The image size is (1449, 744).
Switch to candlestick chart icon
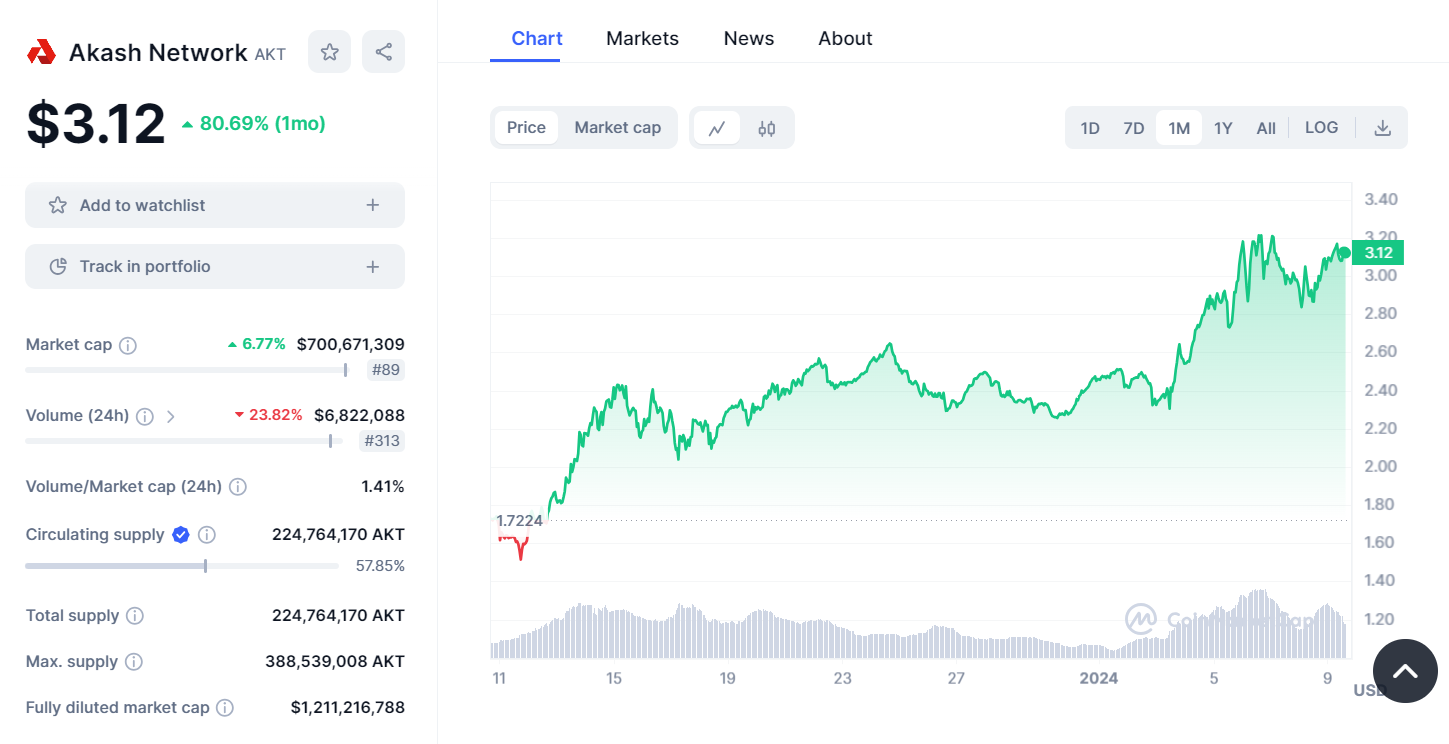[x=767, y=128]
